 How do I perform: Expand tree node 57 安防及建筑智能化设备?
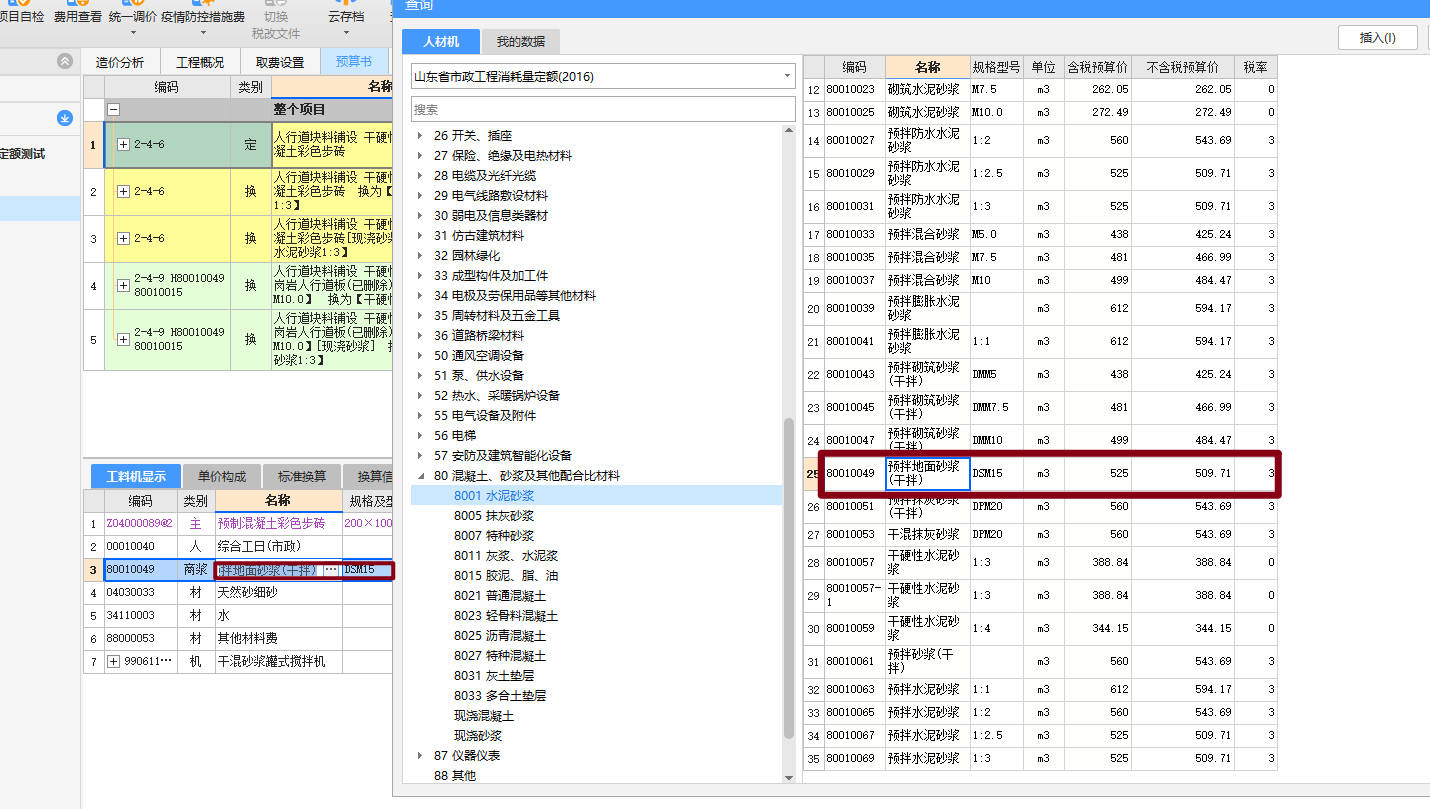coord(421,456)
